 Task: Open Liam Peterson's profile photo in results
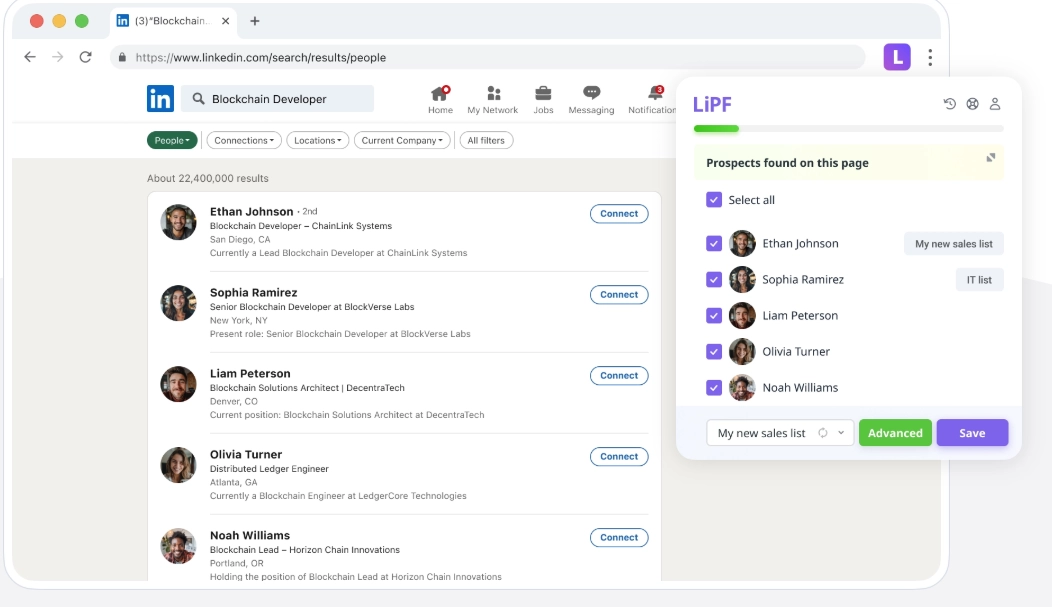point(178,384)
